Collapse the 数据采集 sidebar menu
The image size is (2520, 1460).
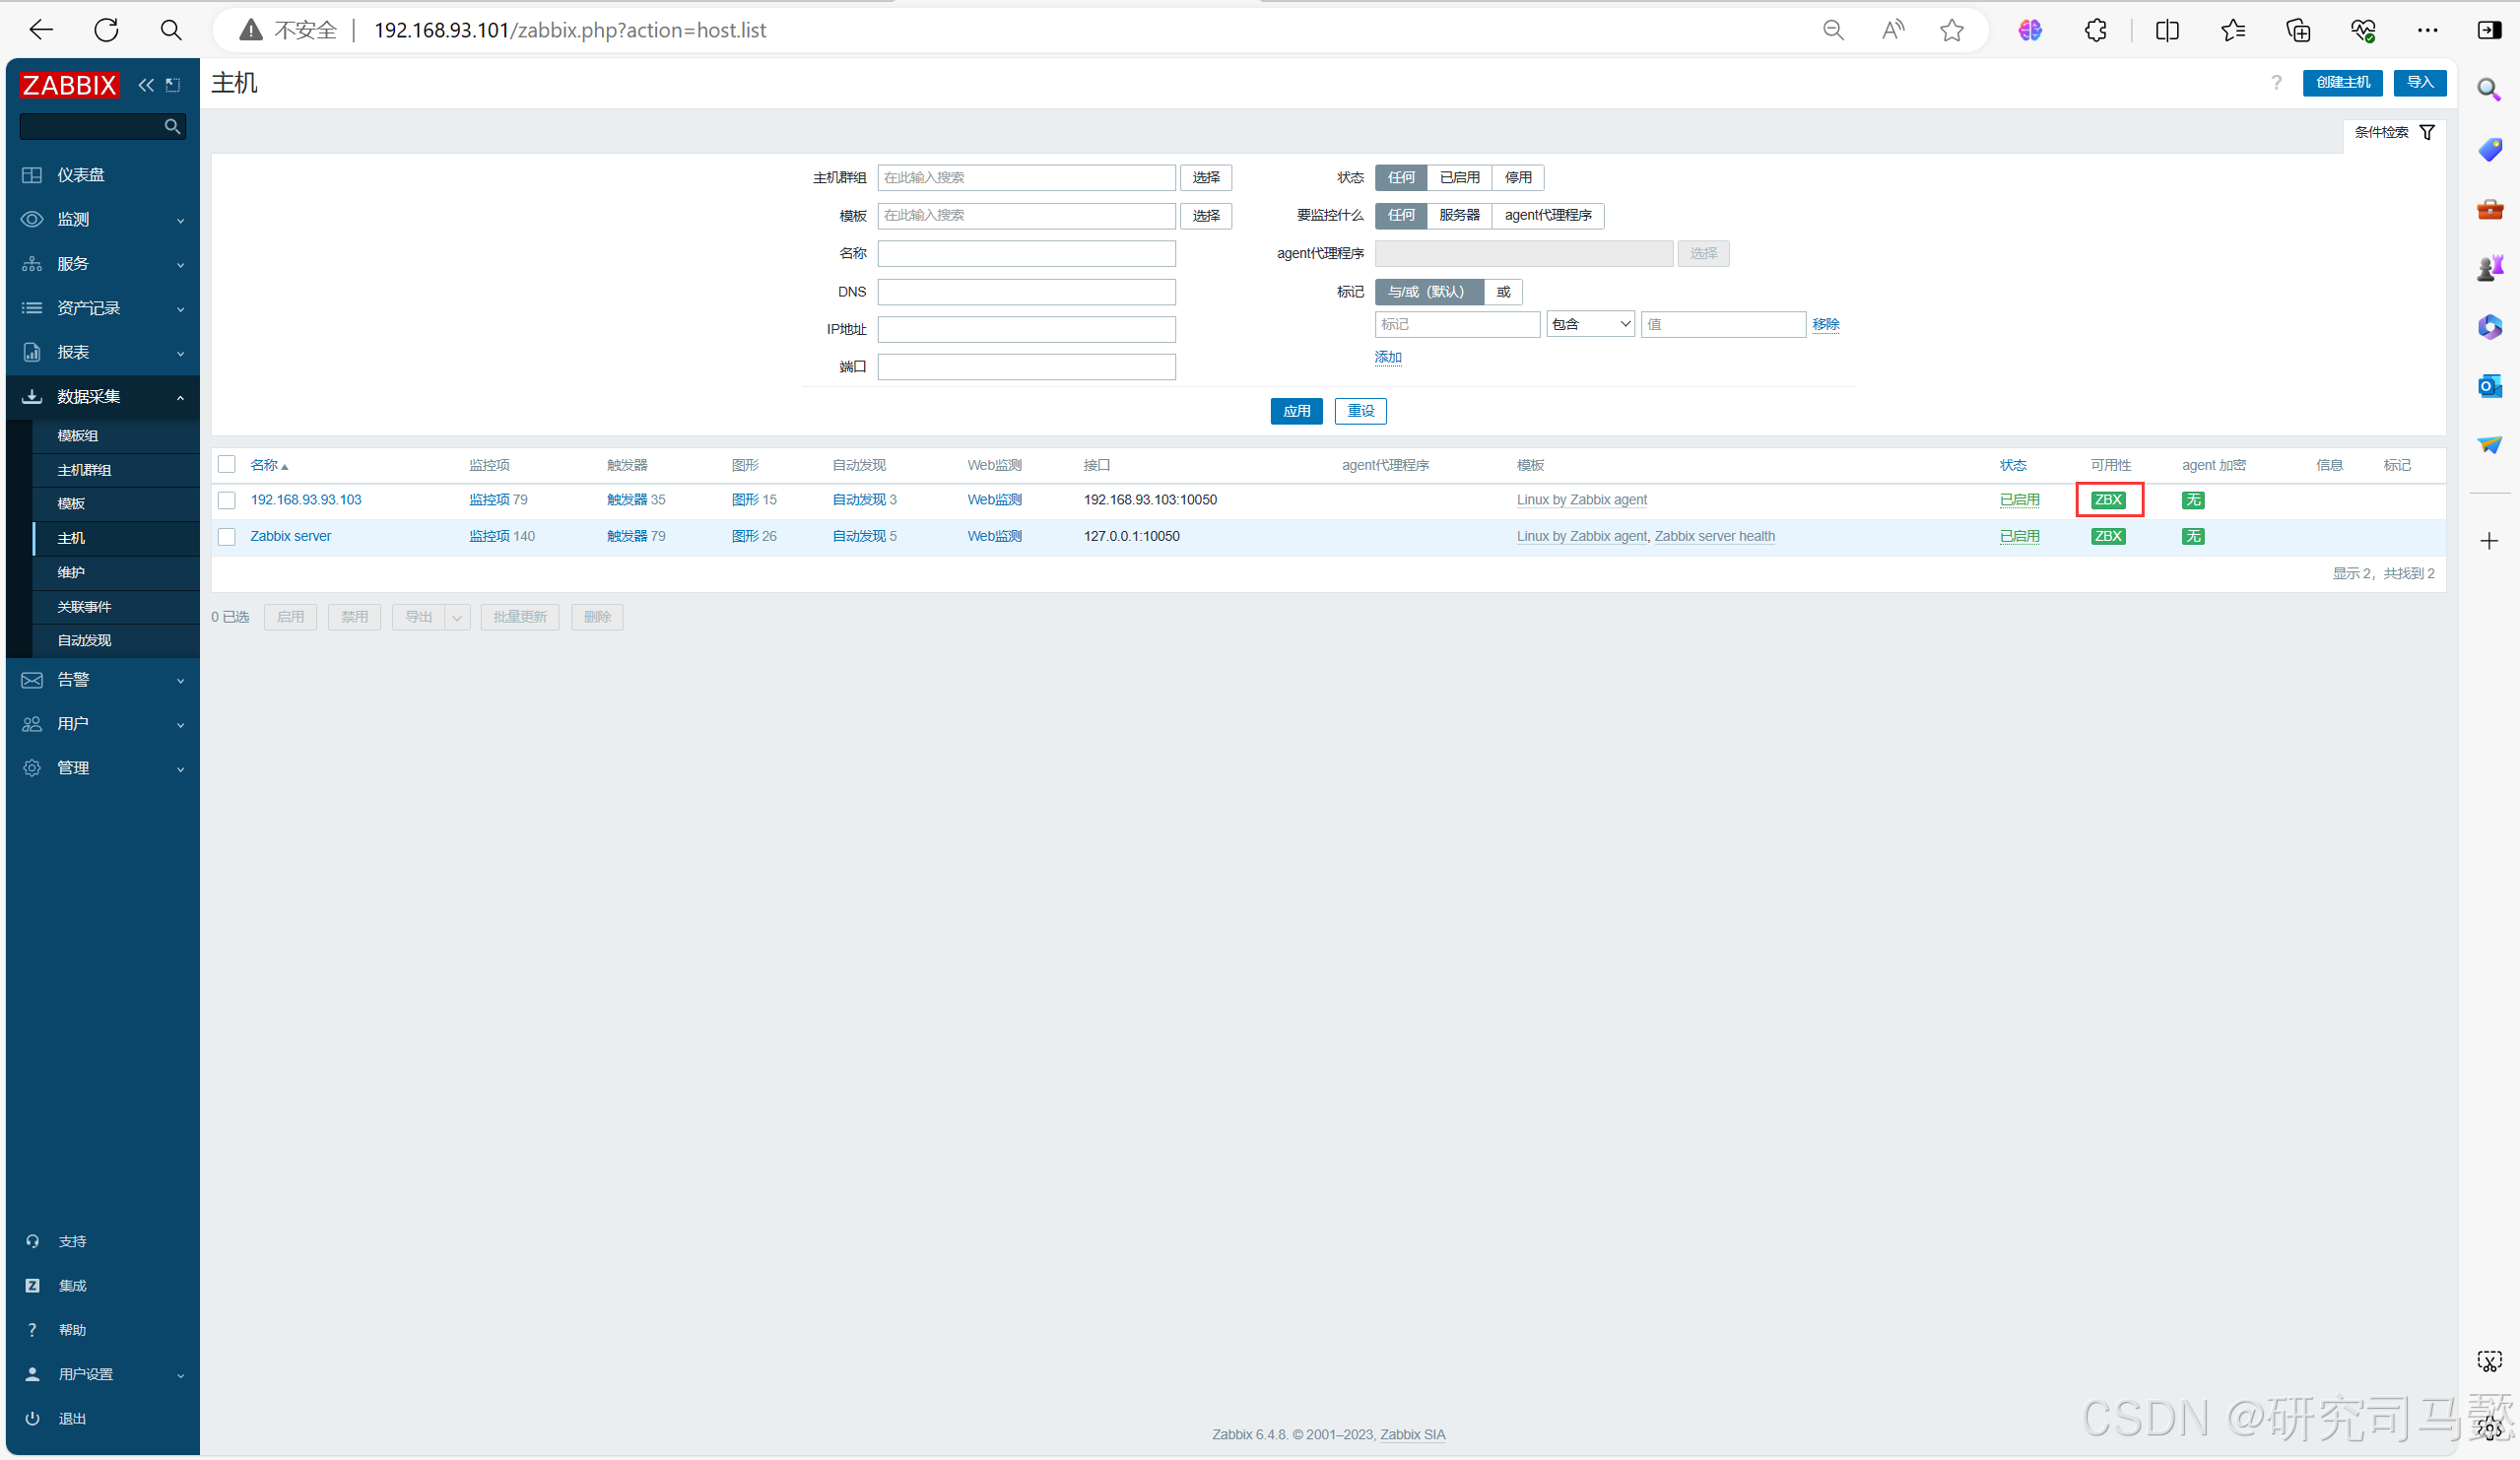[x=102, y=397]
